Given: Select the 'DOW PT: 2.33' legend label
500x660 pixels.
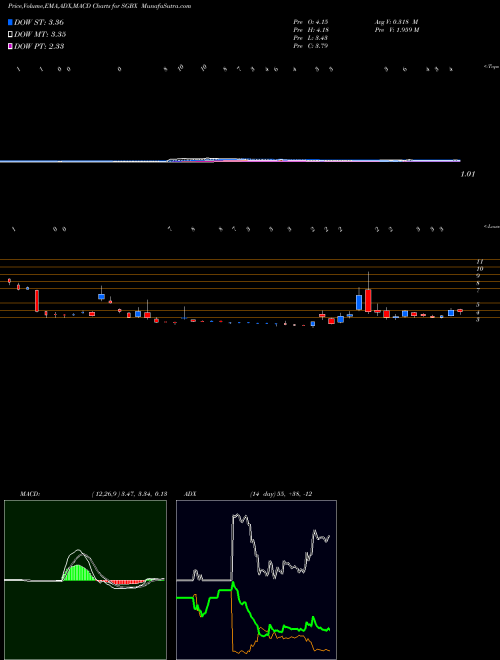Looking at the screenshot, I should click(x=39, y=47).
